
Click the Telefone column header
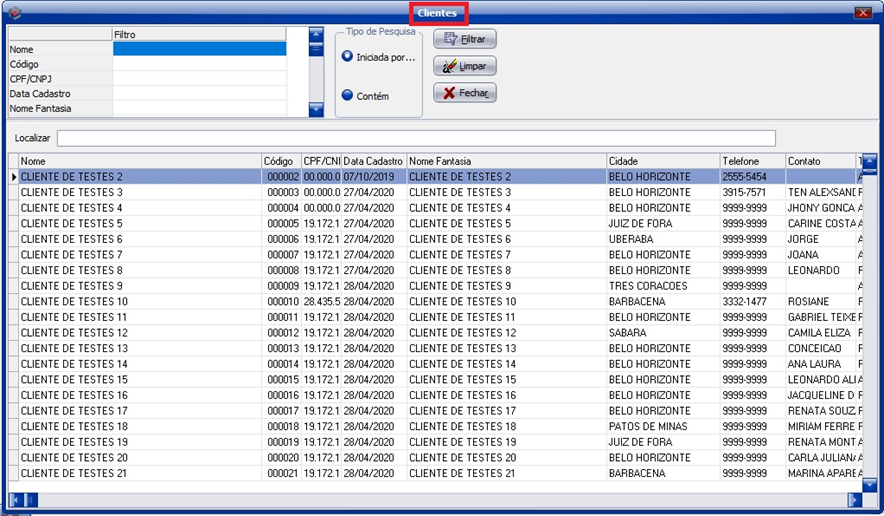click(x=751, y=161)
